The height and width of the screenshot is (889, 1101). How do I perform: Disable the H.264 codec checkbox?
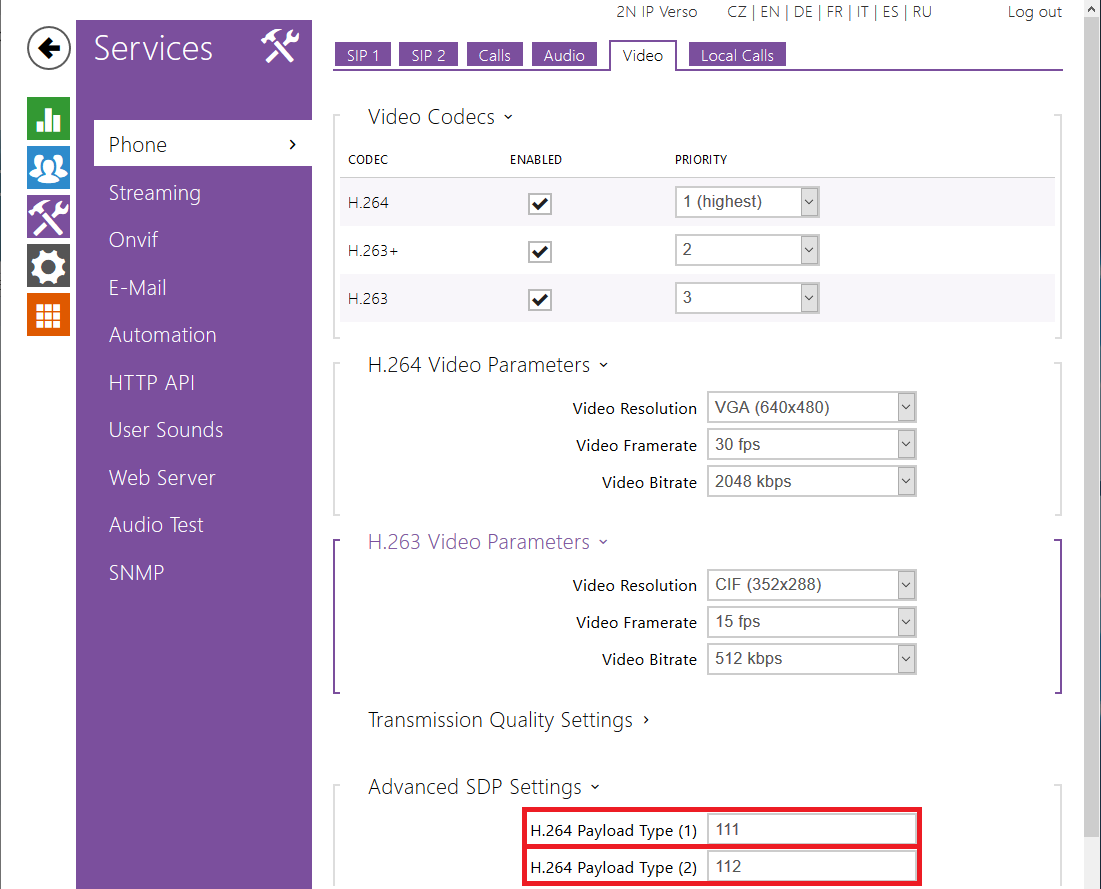pos(540,204)
